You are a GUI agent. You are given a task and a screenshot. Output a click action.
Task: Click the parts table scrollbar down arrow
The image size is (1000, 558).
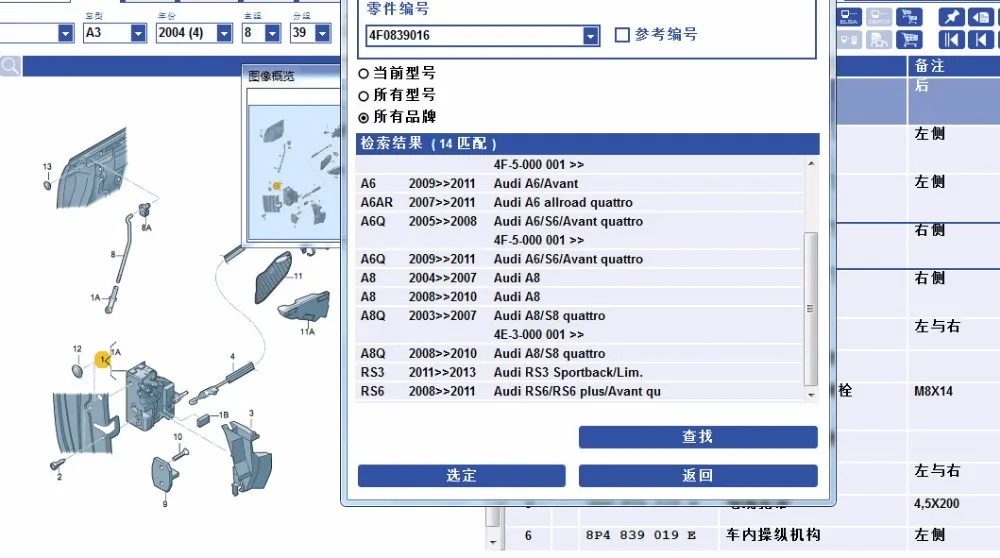coord(492,543)
